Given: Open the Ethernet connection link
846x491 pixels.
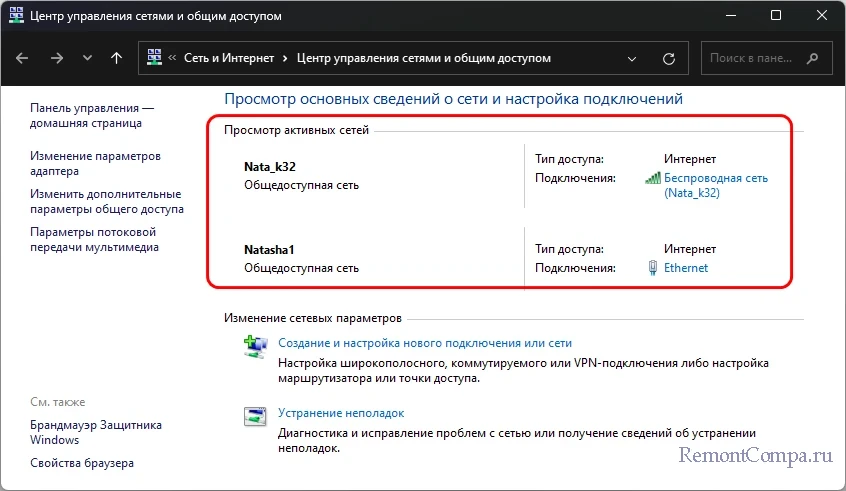Looking at the screenshot, I should pos(686,268).
